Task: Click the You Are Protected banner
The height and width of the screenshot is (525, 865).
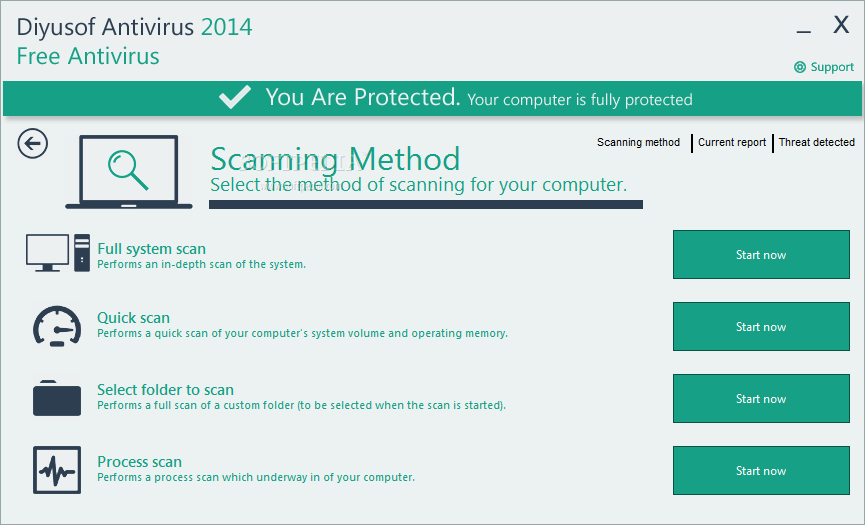Action: coord(432,98)
